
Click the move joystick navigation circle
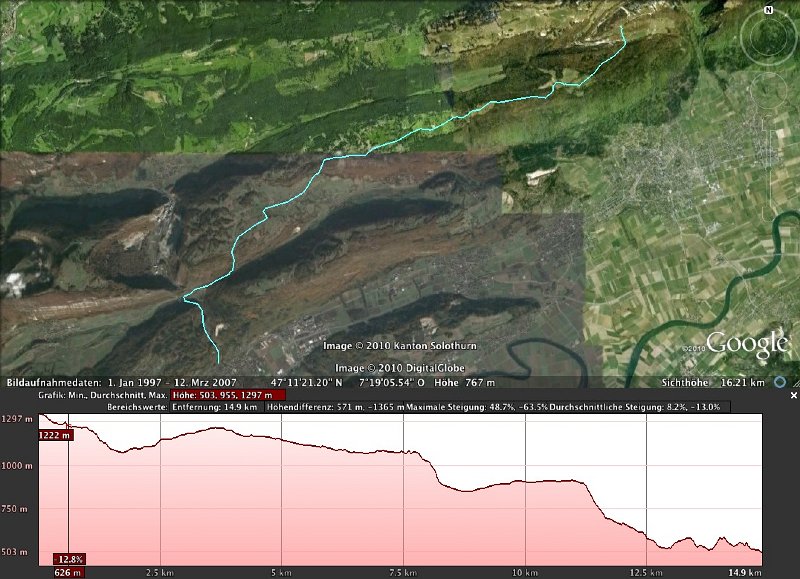(x=768, y=87)
